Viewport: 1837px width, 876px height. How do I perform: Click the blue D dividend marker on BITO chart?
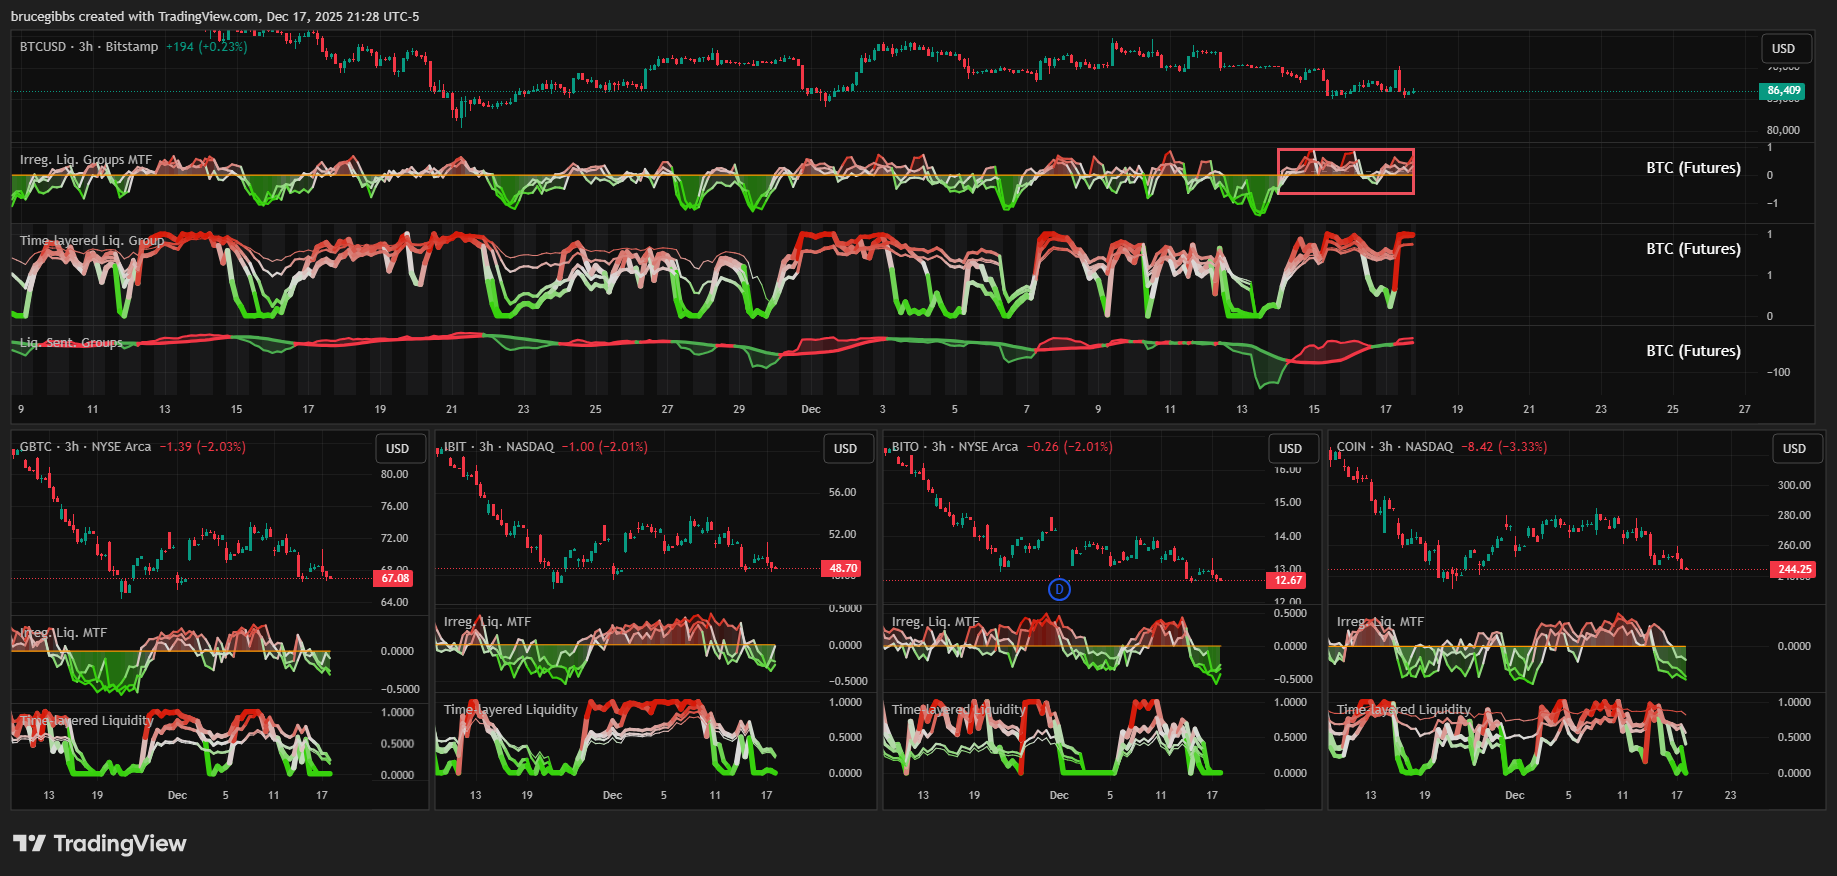[x=1059, y=590]
